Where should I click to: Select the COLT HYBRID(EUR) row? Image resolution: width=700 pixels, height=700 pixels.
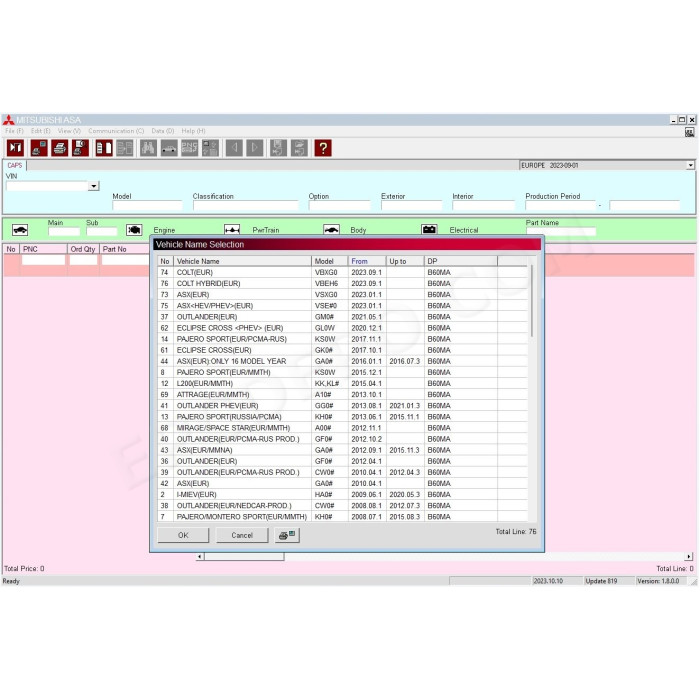[x=342, y=283]
